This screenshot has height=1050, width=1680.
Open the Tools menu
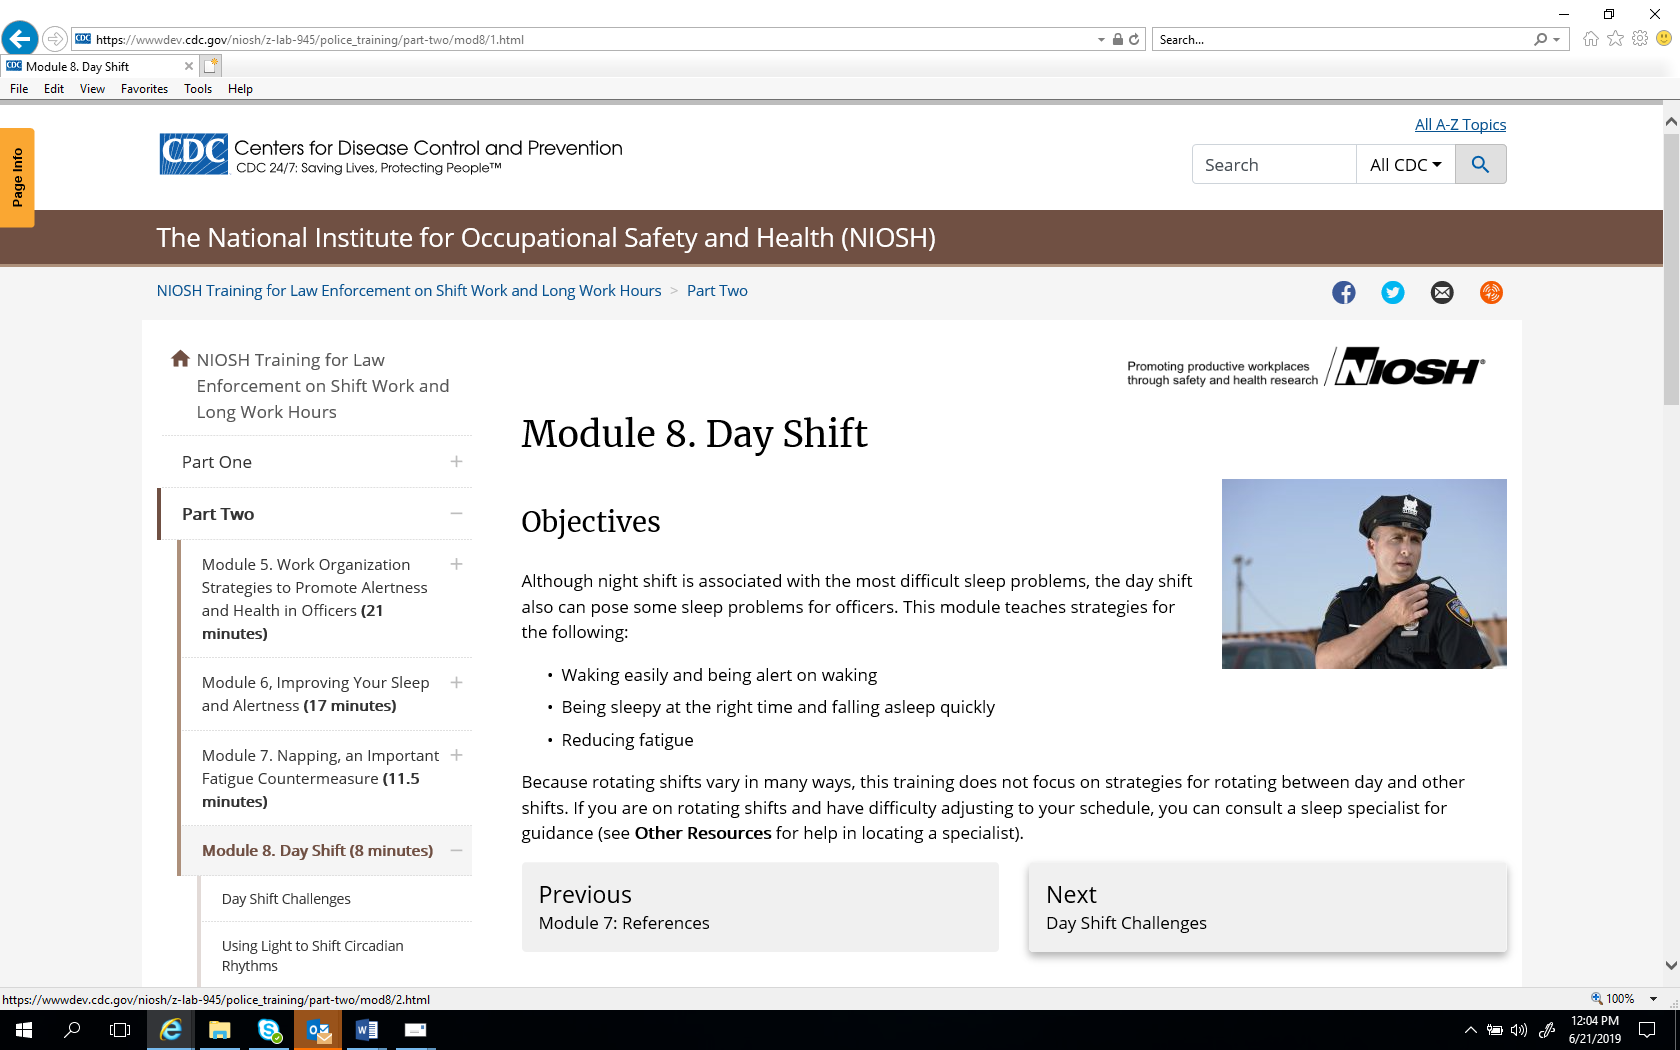click(198, 89)
